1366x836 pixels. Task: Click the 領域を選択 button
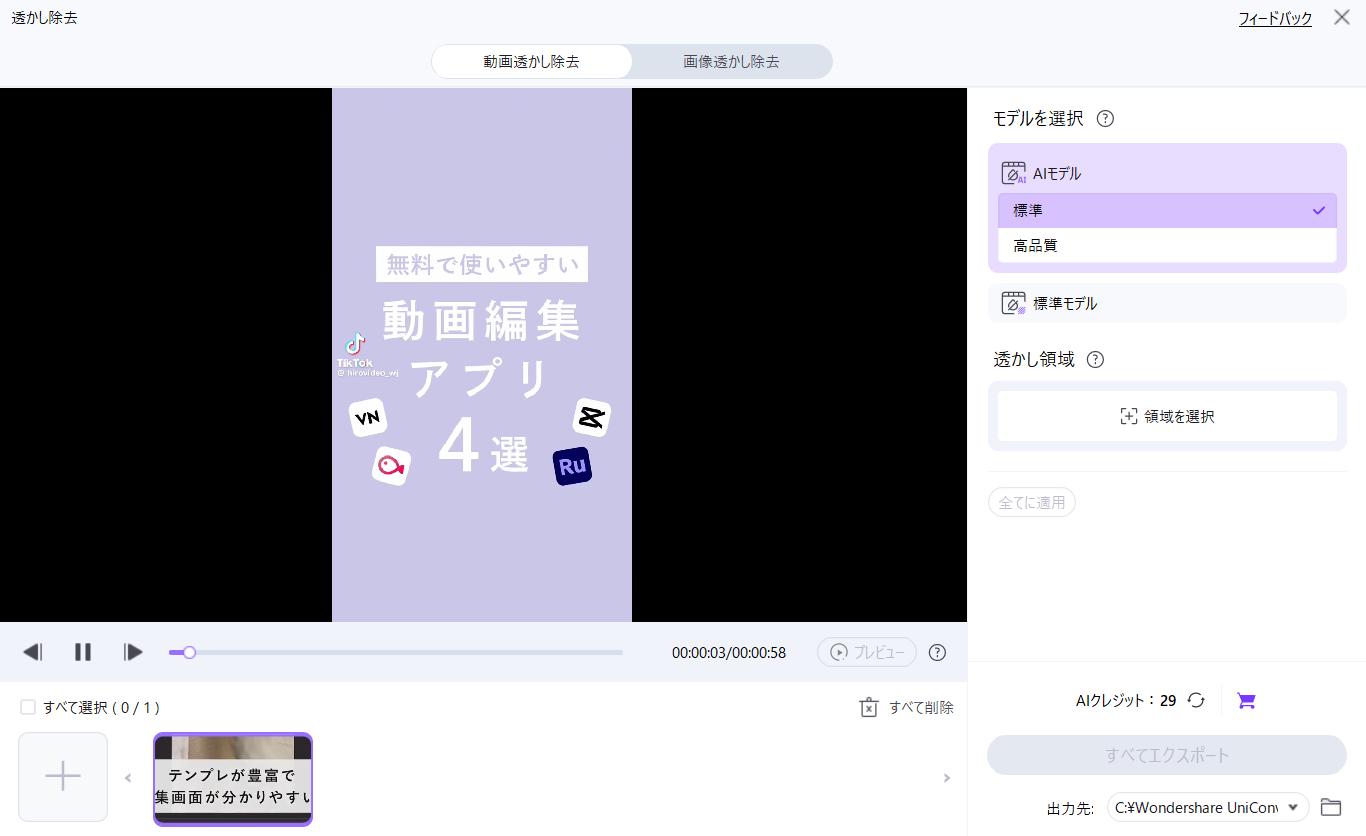(x=1167, y=416)
